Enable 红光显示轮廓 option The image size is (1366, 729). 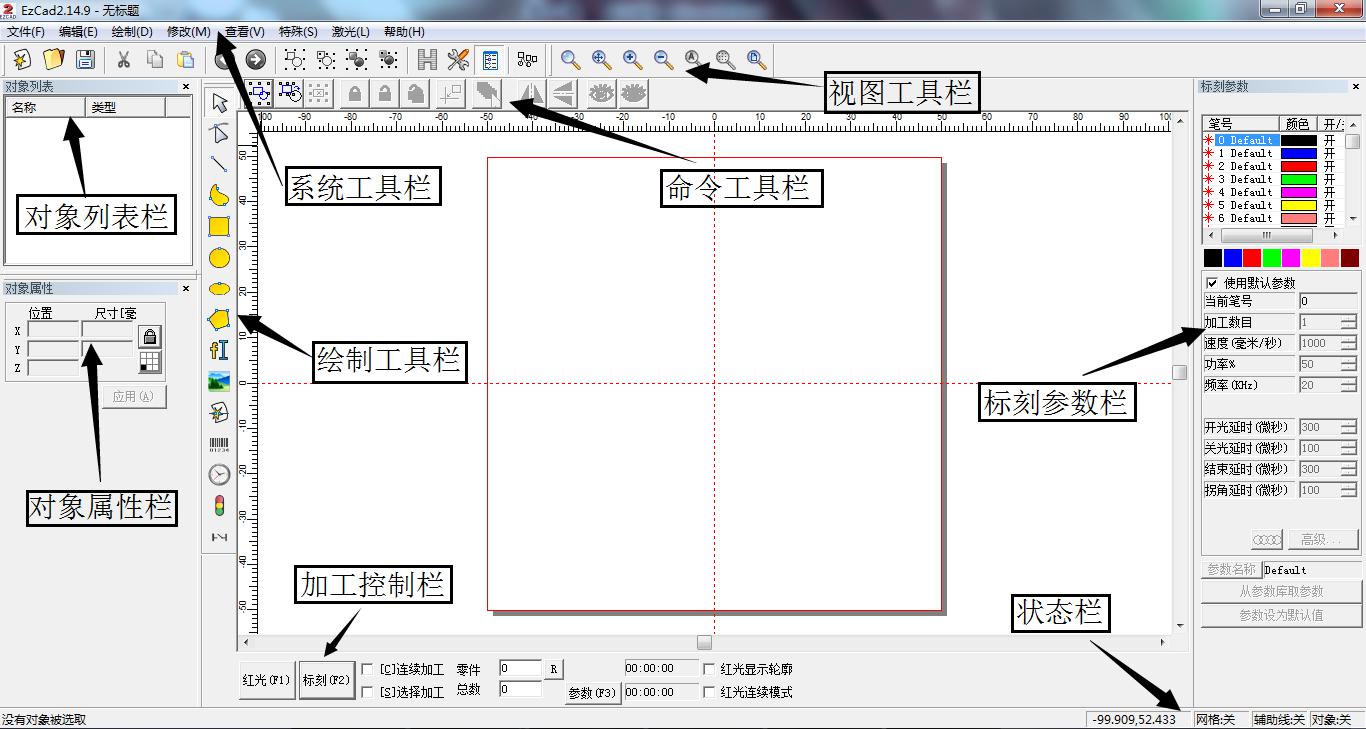click(x=709, y=668)
